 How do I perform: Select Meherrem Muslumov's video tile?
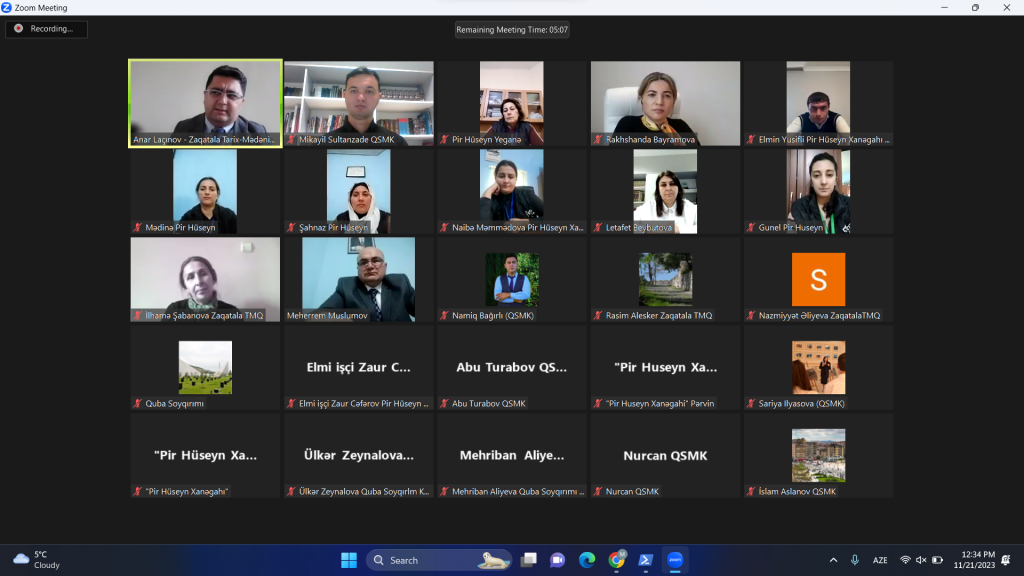click(x=359, y=279)
